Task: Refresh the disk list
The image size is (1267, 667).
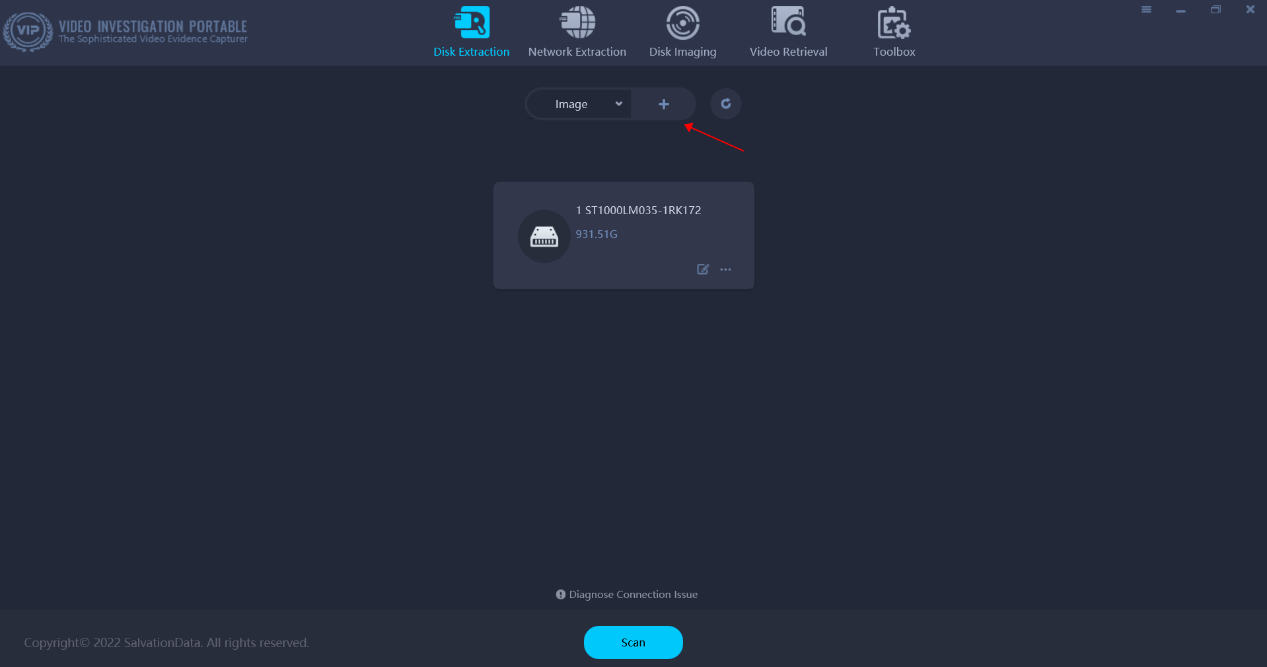Action: click(726, 104)
